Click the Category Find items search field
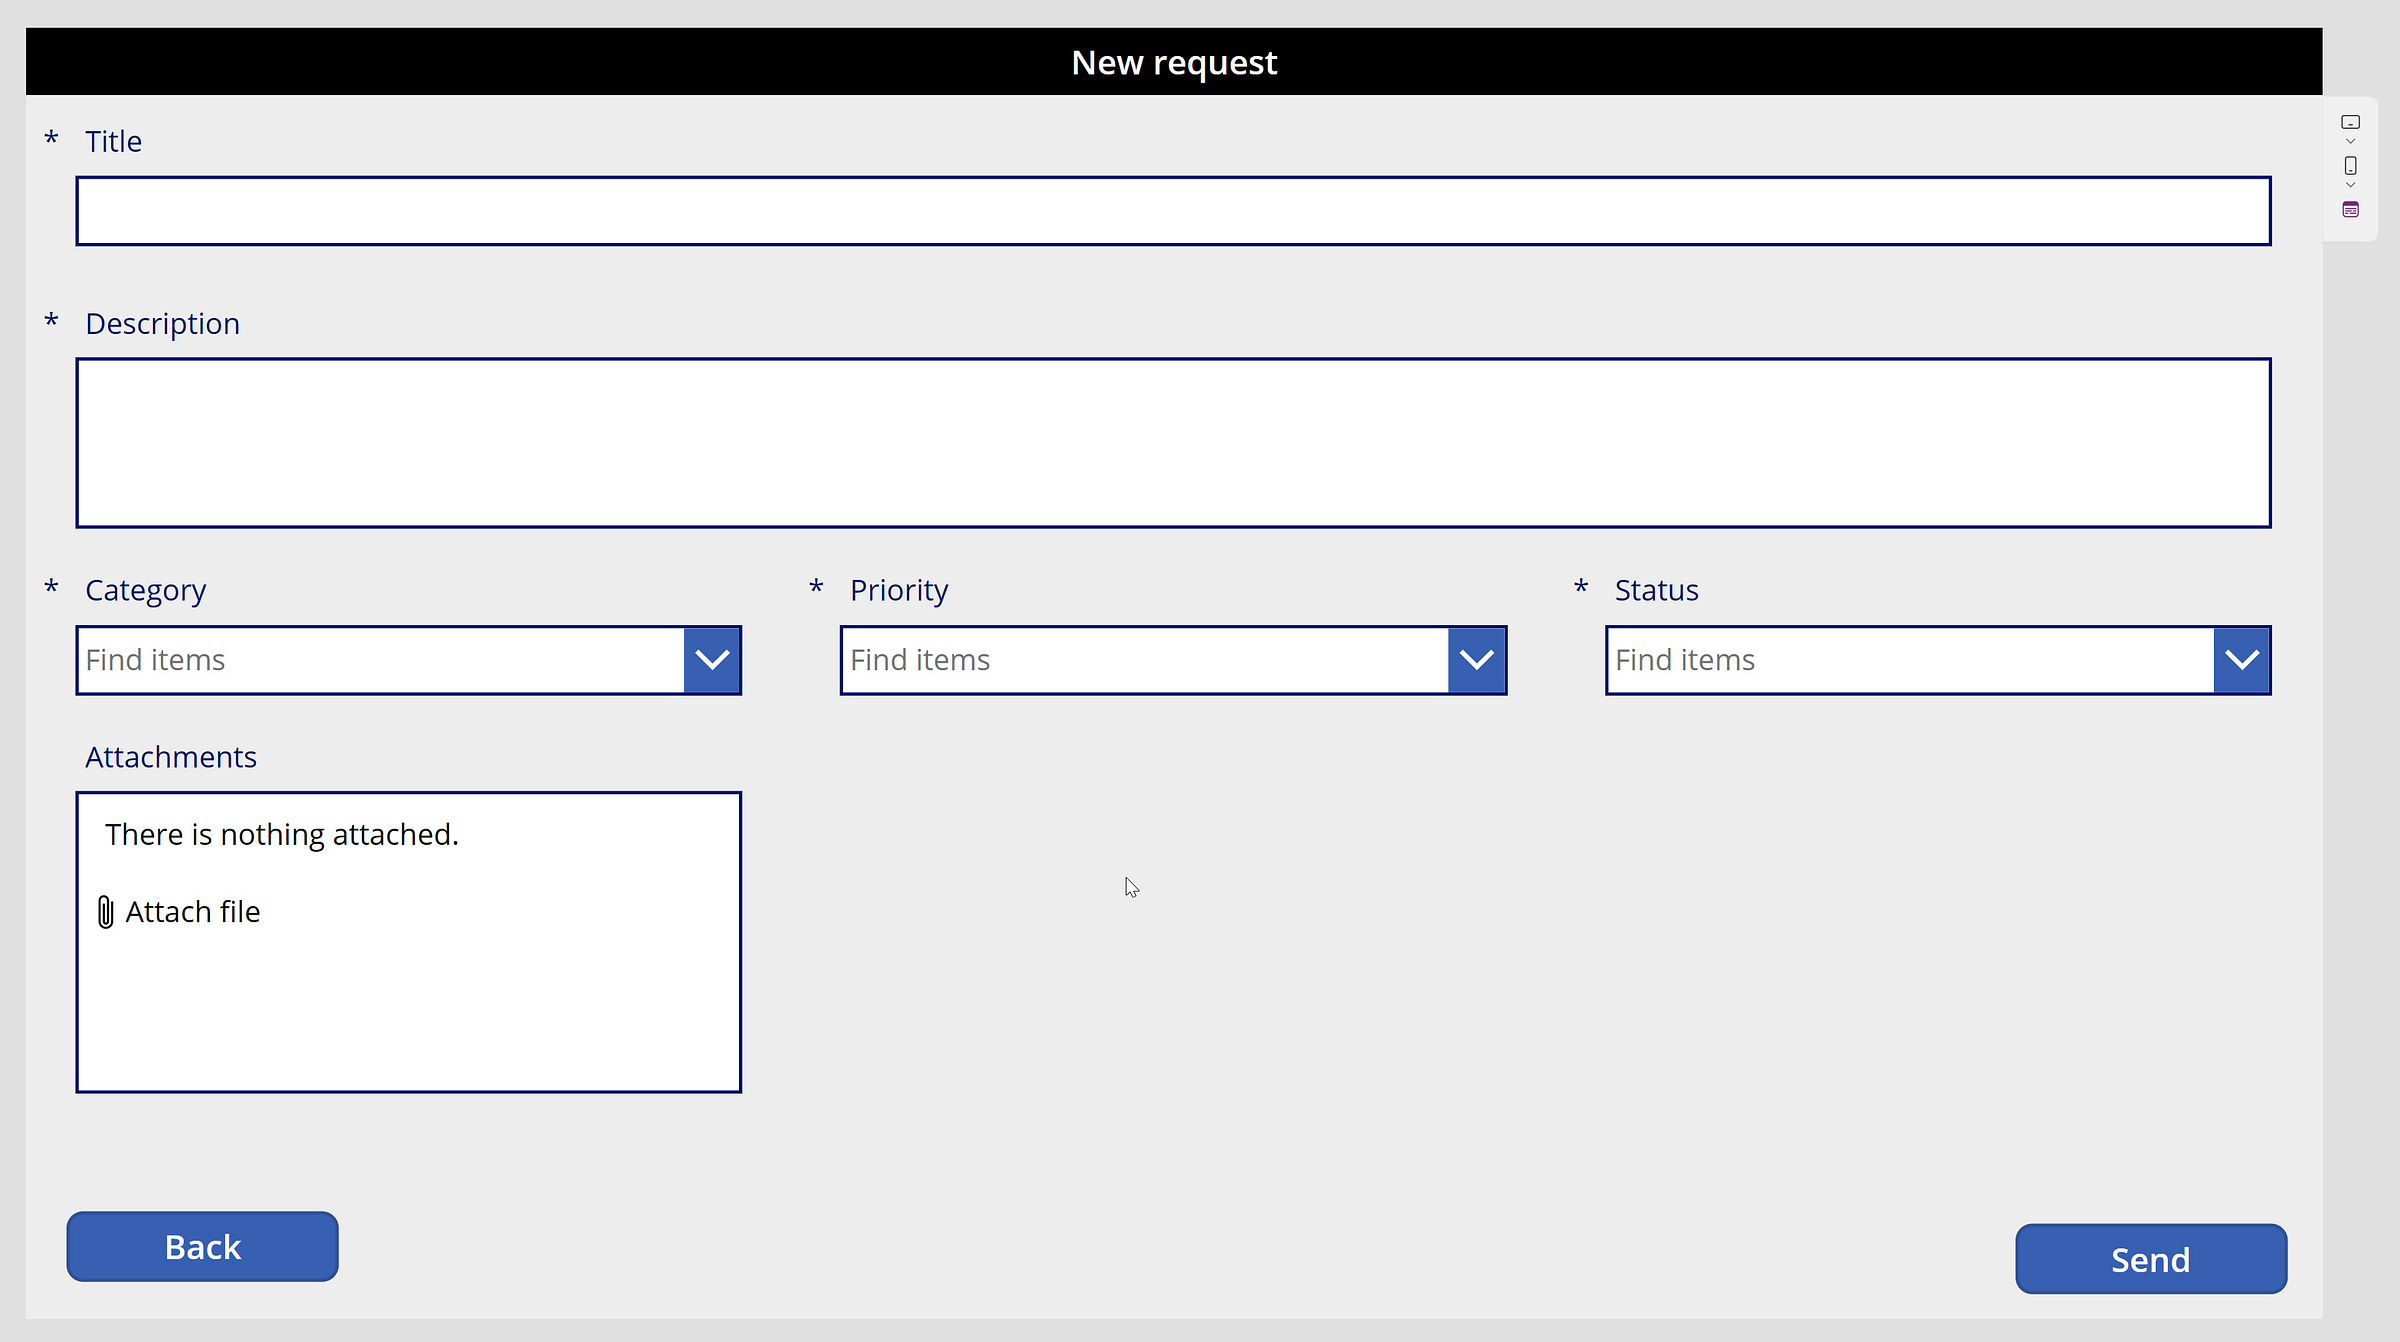 [380, 660]
